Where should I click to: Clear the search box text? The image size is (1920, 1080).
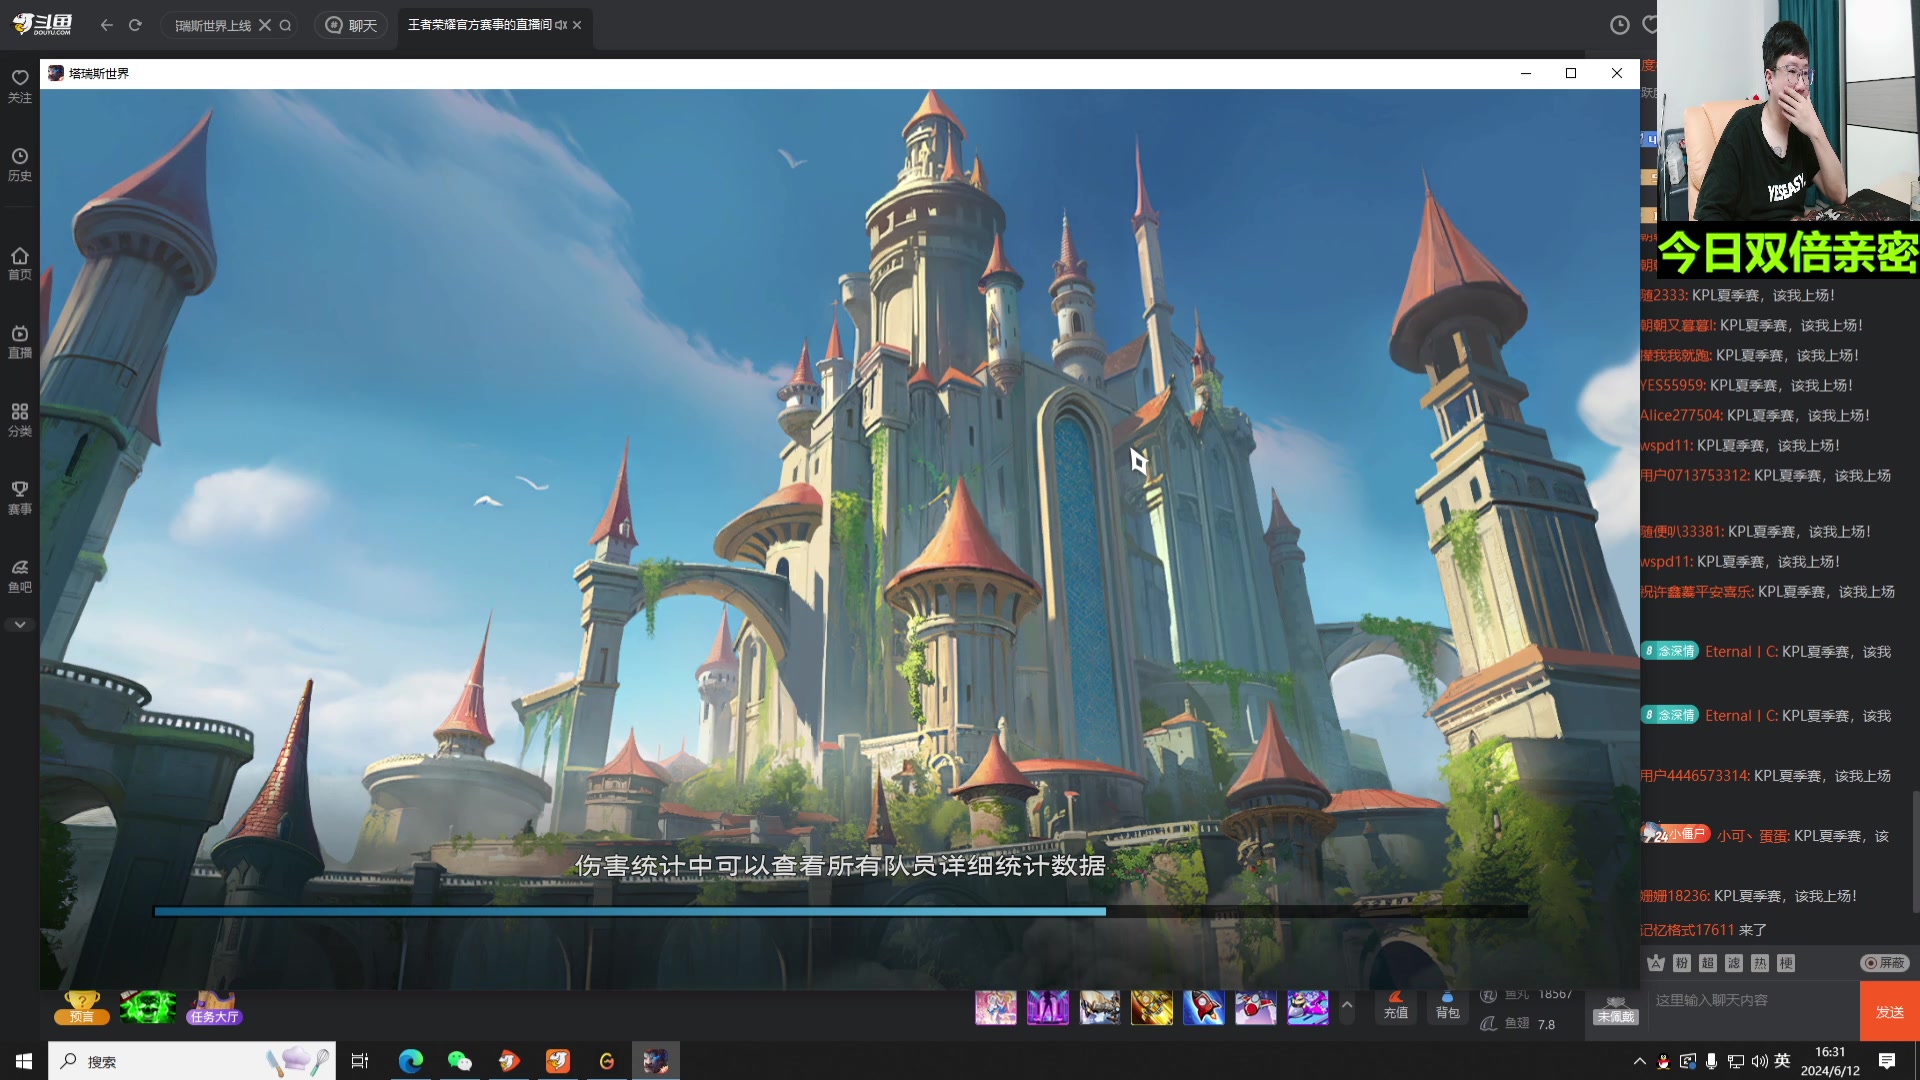pos(265,25)
